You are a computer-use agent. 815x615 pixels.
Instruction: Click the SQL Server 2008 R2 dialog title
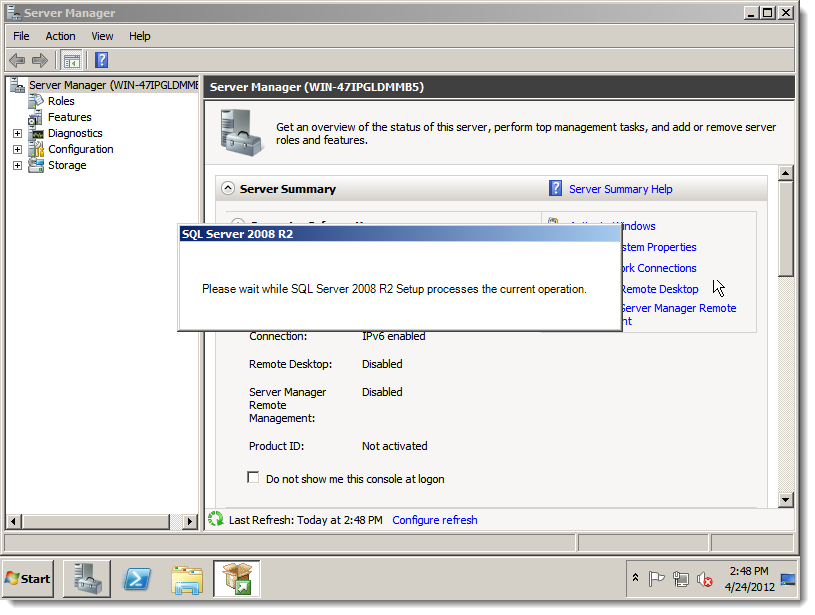[238, 234]
